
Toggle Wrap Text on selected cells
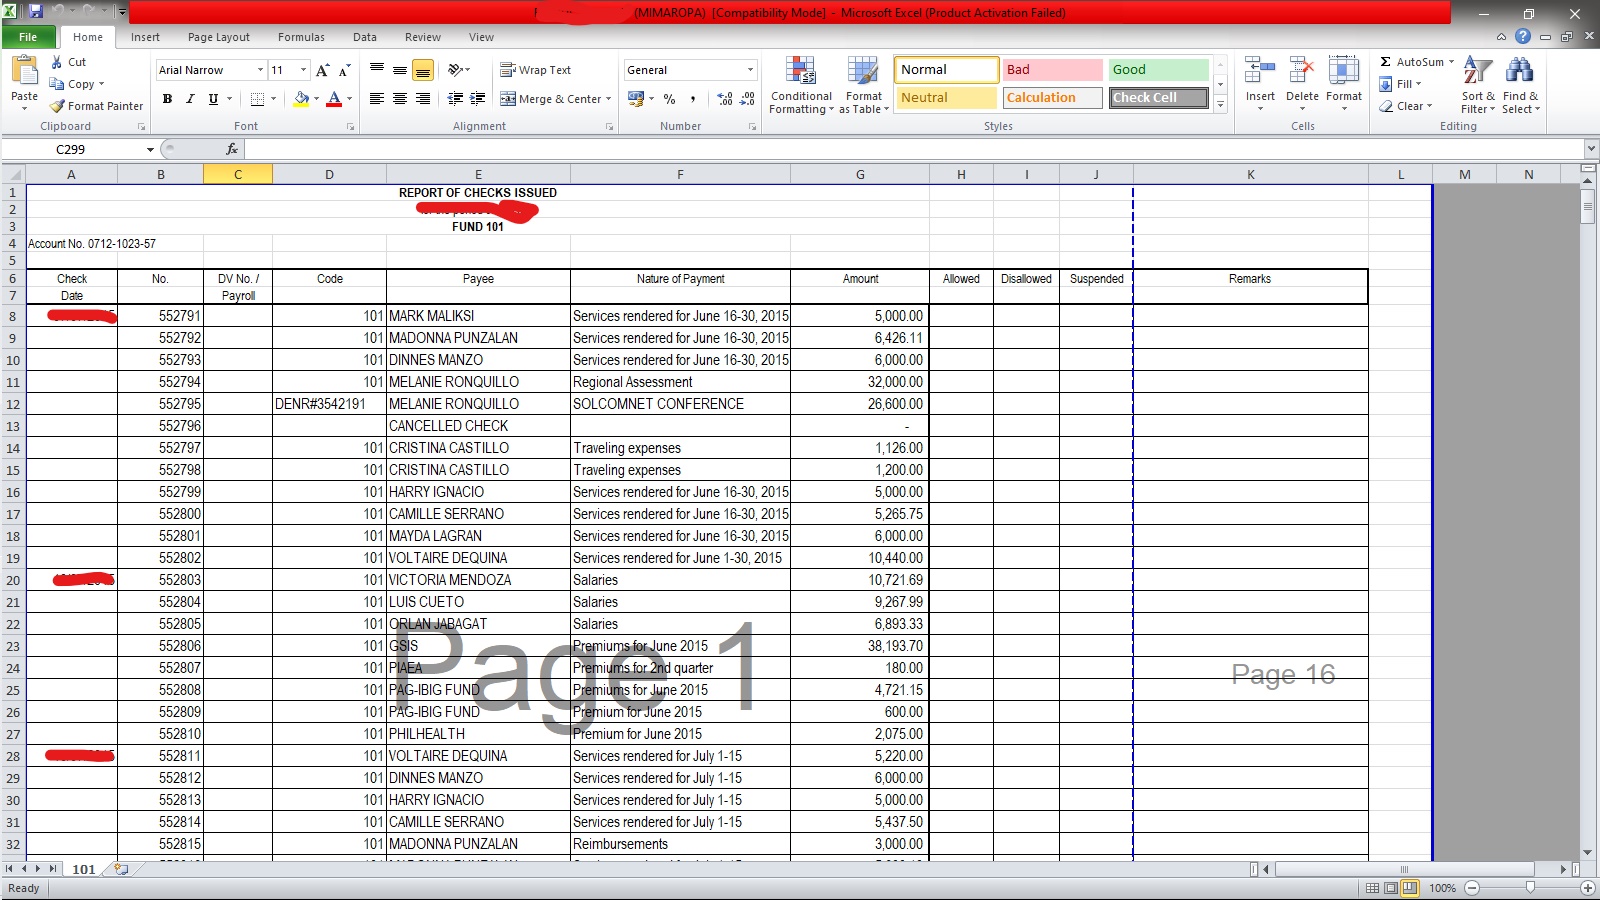(536, 70)
